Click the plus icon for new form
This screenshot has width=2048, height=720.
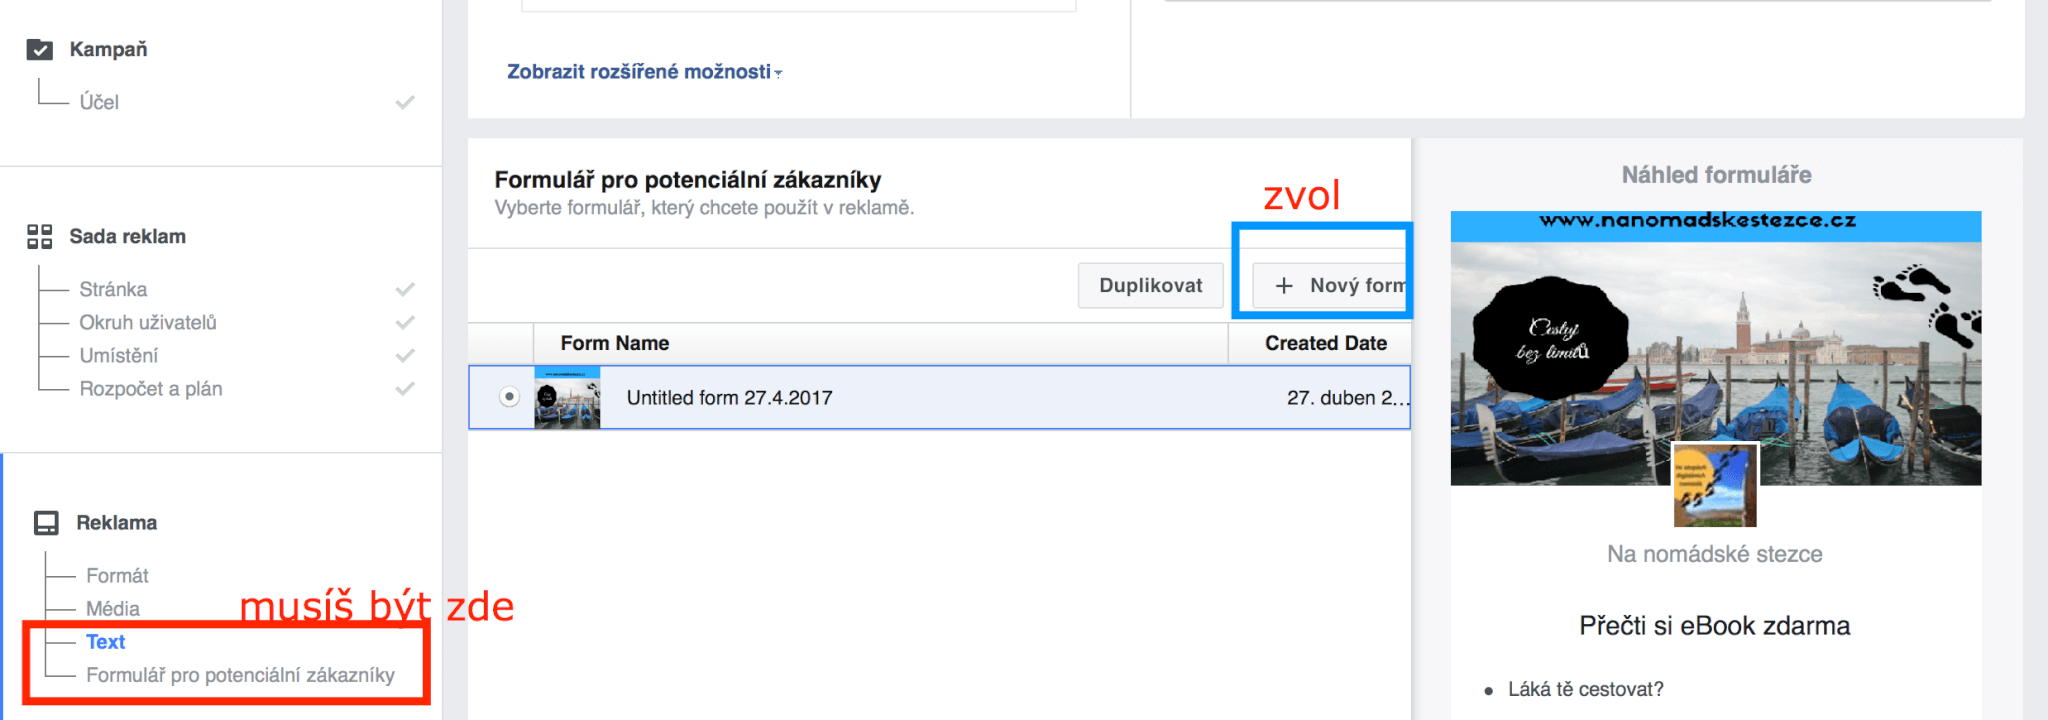(x=1284, y=286)
